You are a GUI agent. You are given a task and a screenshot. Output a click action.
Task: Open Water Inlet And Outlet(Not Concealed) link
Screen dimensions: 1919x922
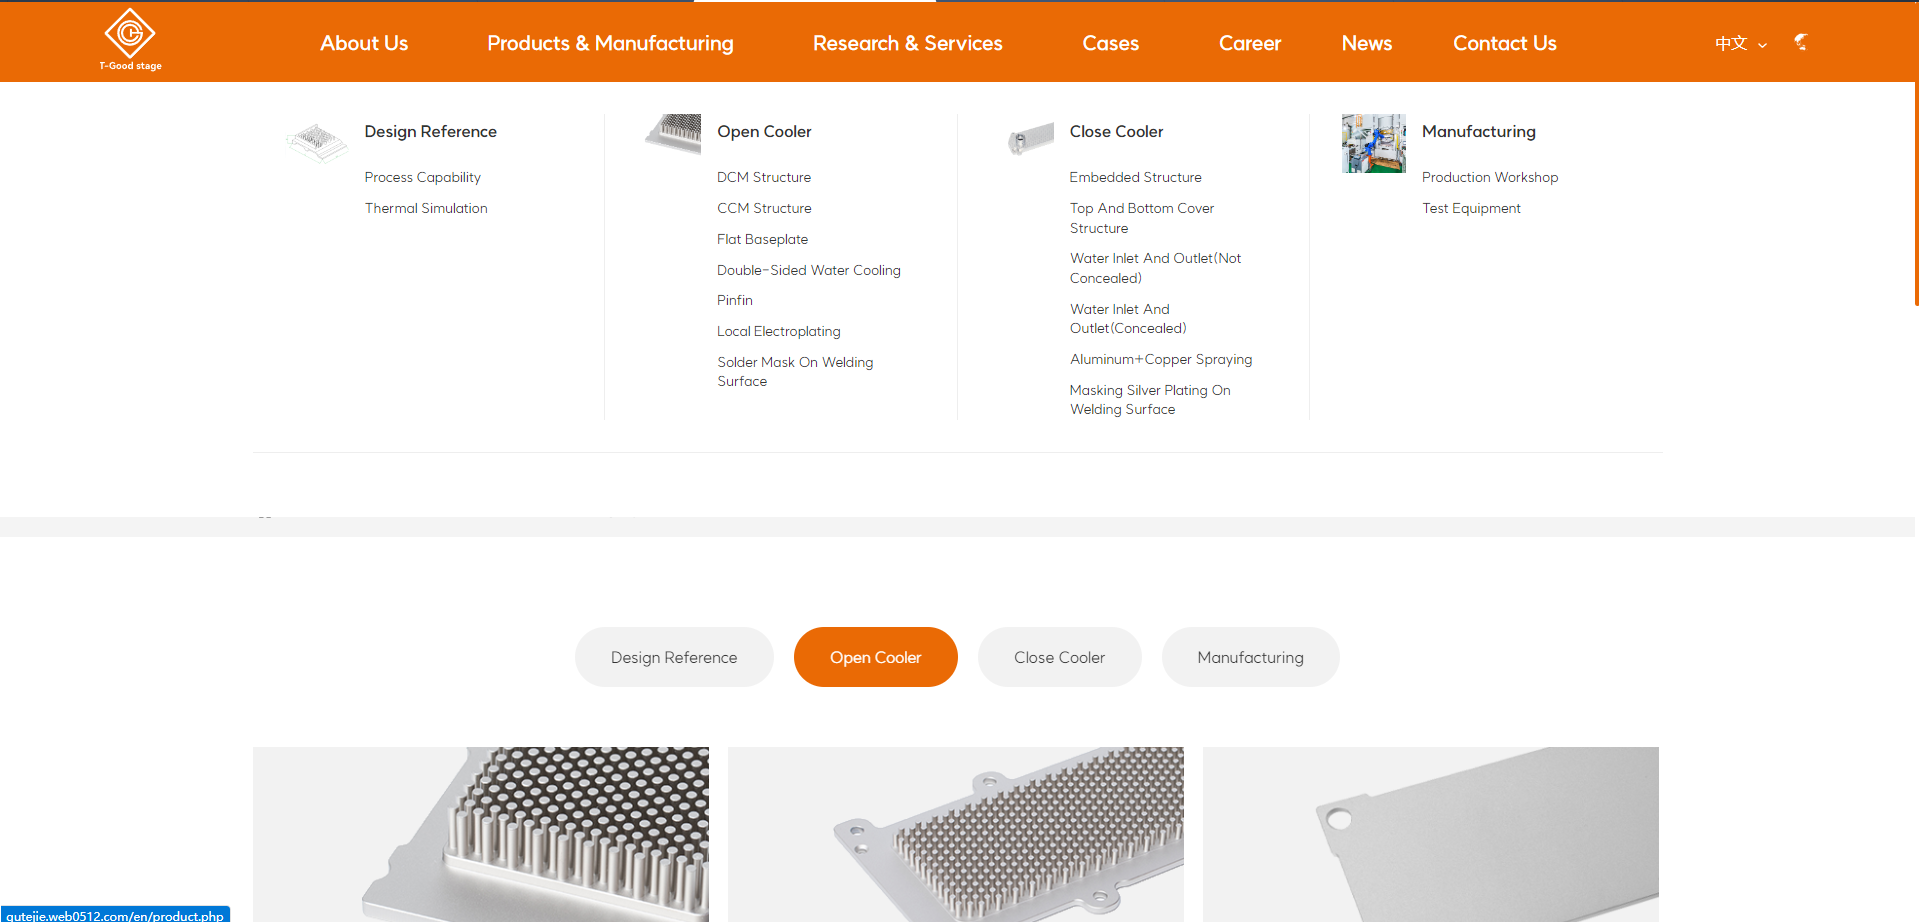(1155, 268)
